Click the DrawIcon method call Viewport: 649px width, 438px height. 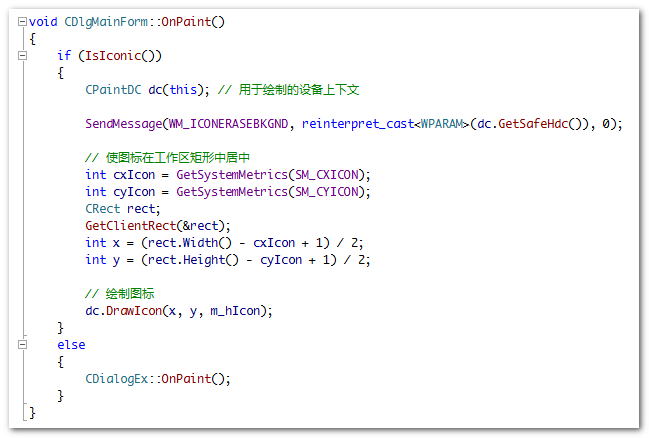134,310
